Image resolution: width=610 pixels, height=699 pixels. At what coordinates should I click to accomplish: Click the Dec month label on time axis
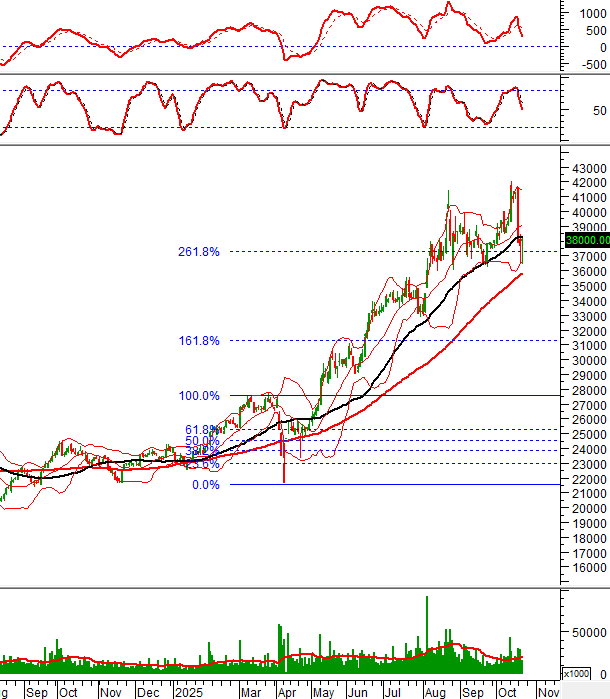click(147, 691)
